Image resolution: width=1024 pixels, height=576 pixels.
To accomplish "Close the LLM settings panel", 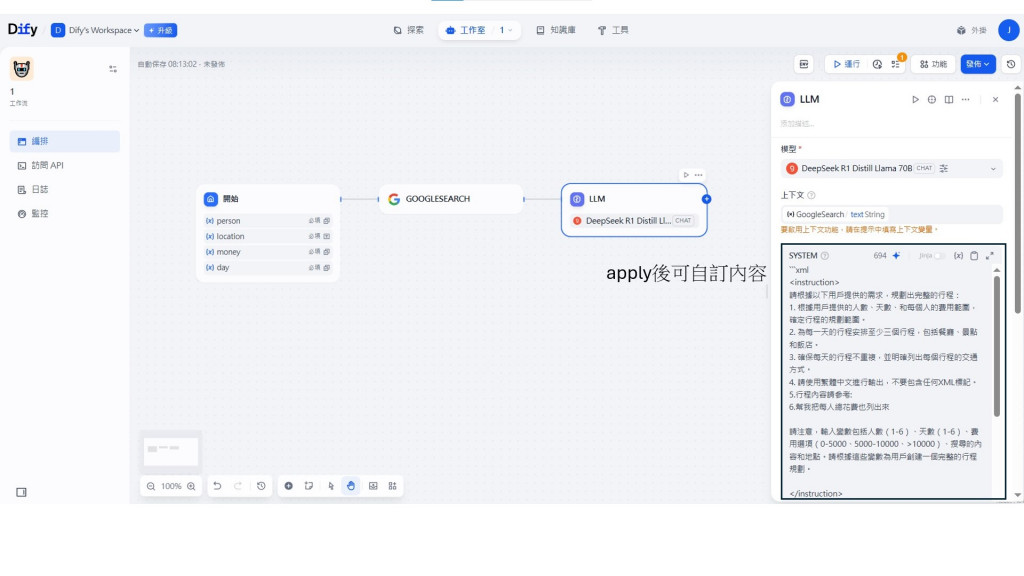I will [x=995, y=99].
